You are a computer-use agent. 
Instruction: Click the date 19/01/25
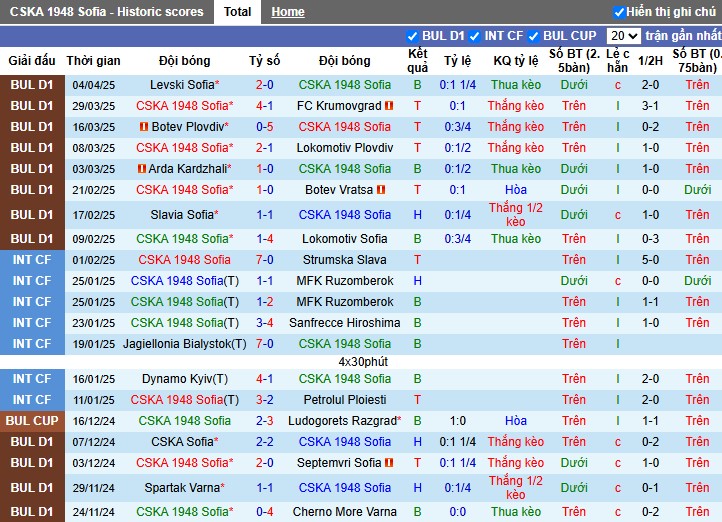click(93, 344)
